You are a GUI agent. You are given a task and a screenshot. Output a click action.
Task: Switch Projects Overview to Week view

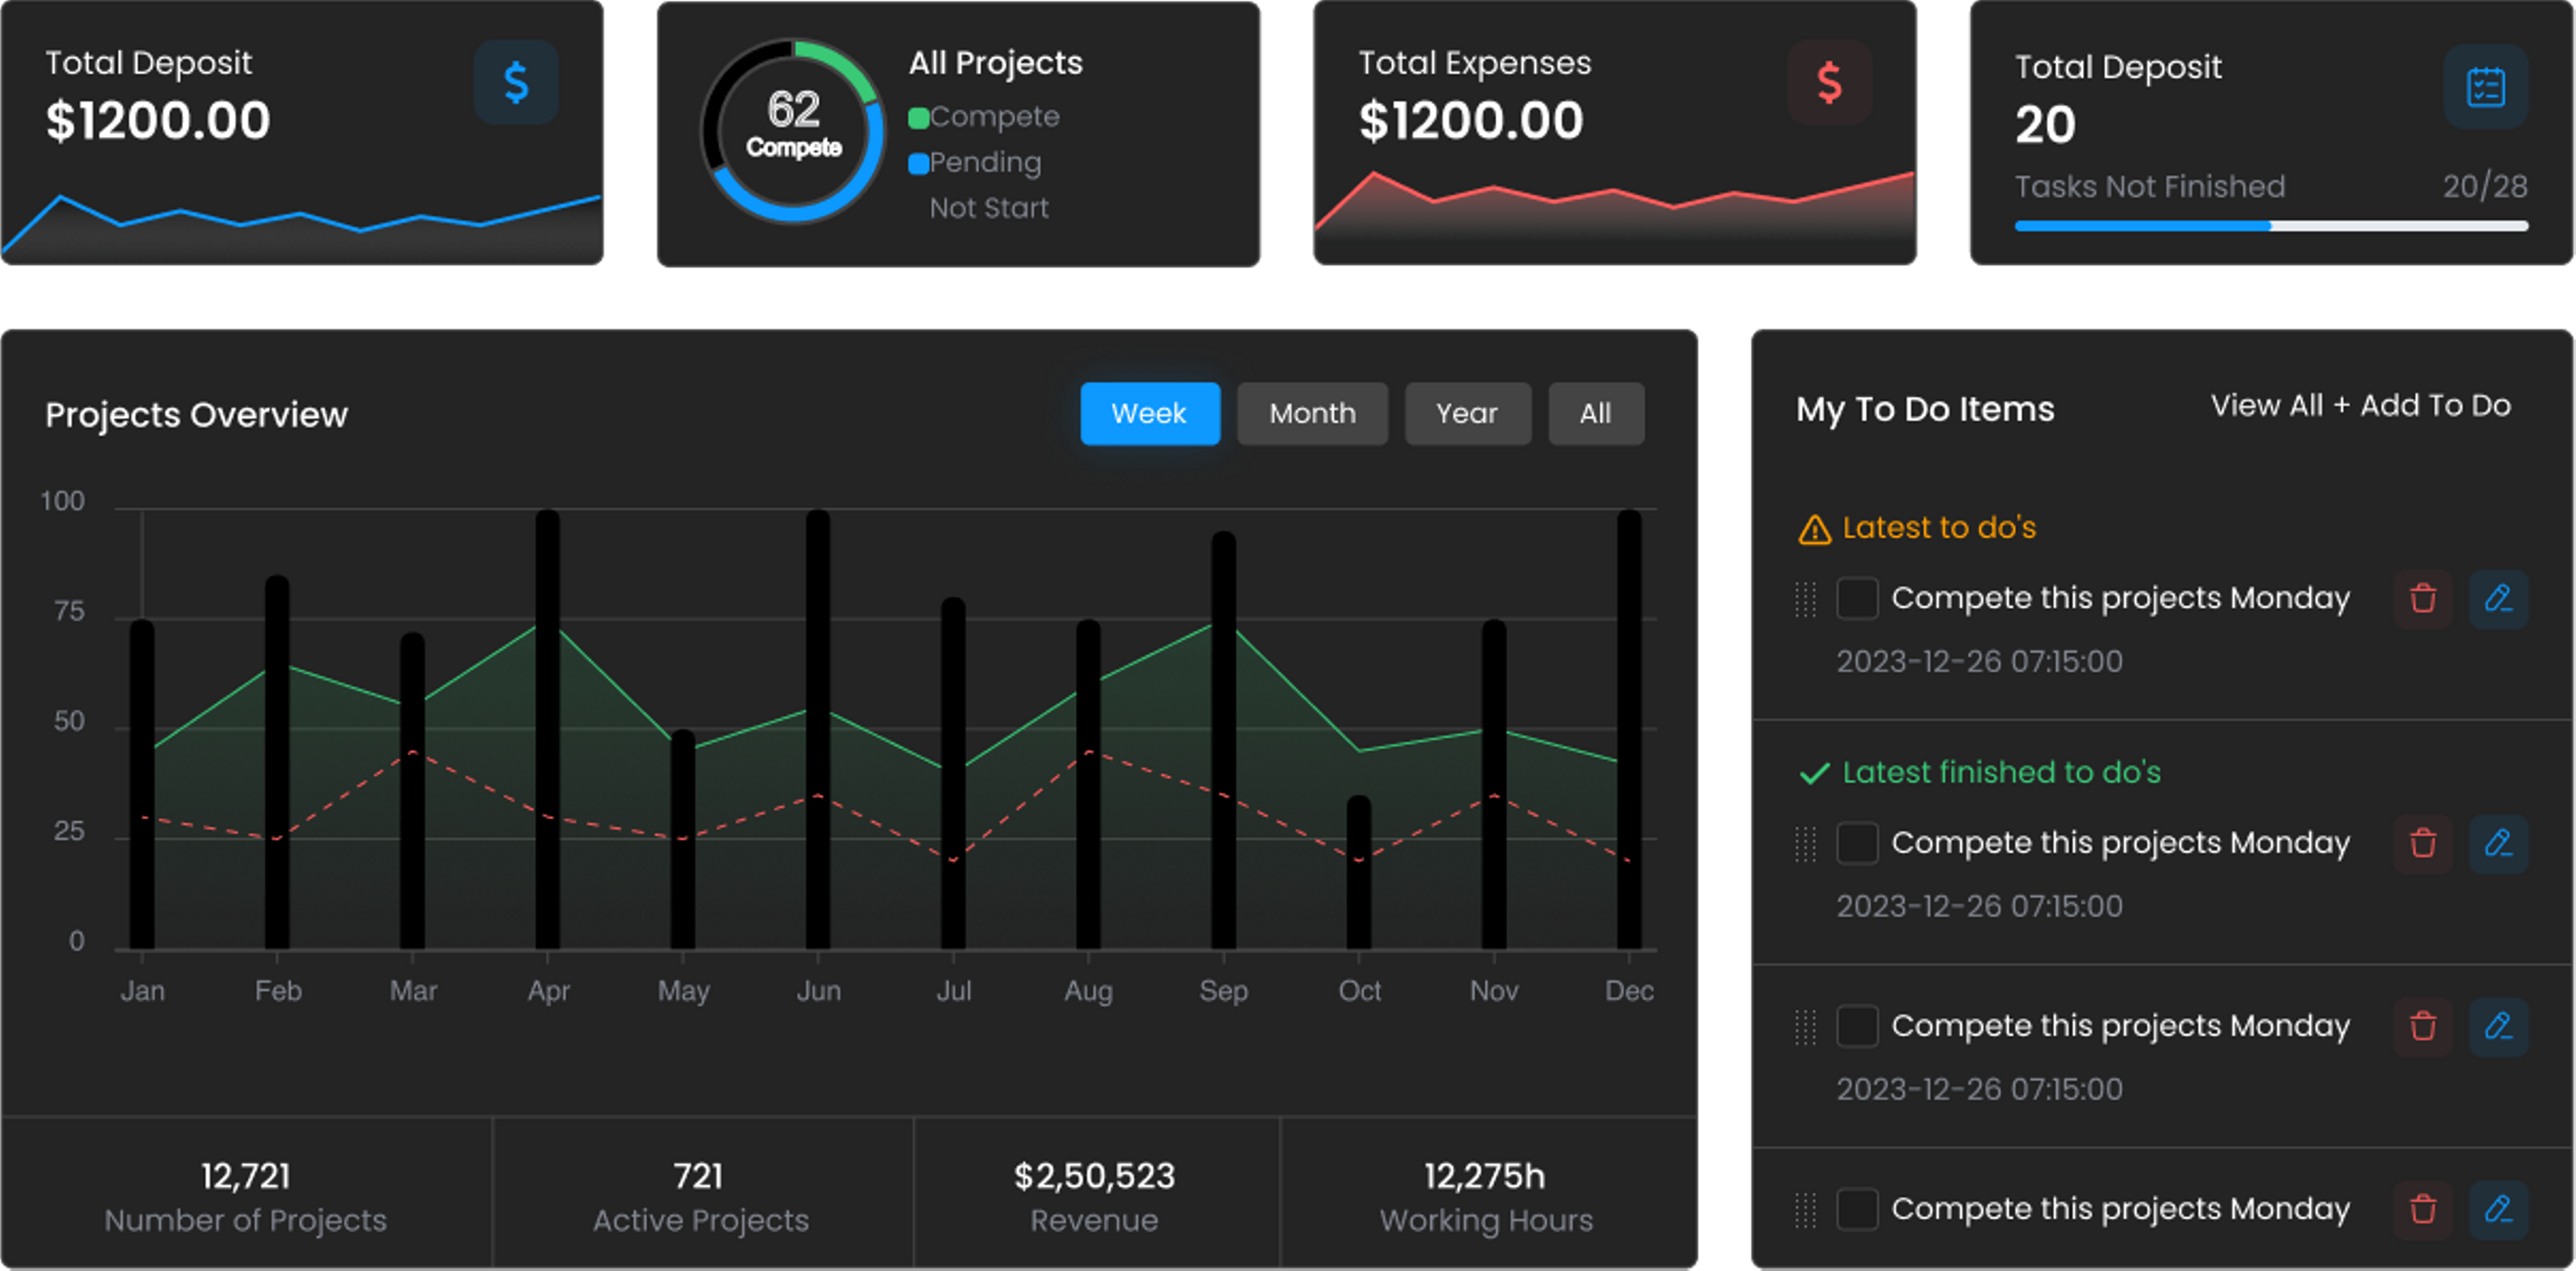pos(1150,414)
